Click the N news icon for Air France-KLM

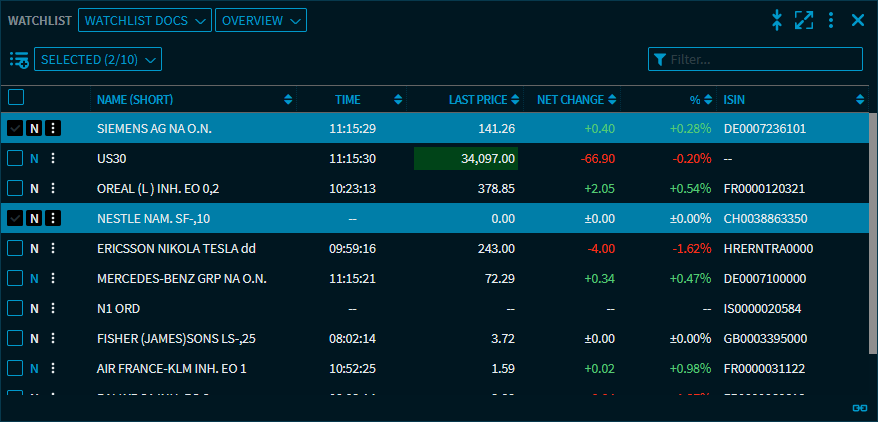(x=34, y=368)
